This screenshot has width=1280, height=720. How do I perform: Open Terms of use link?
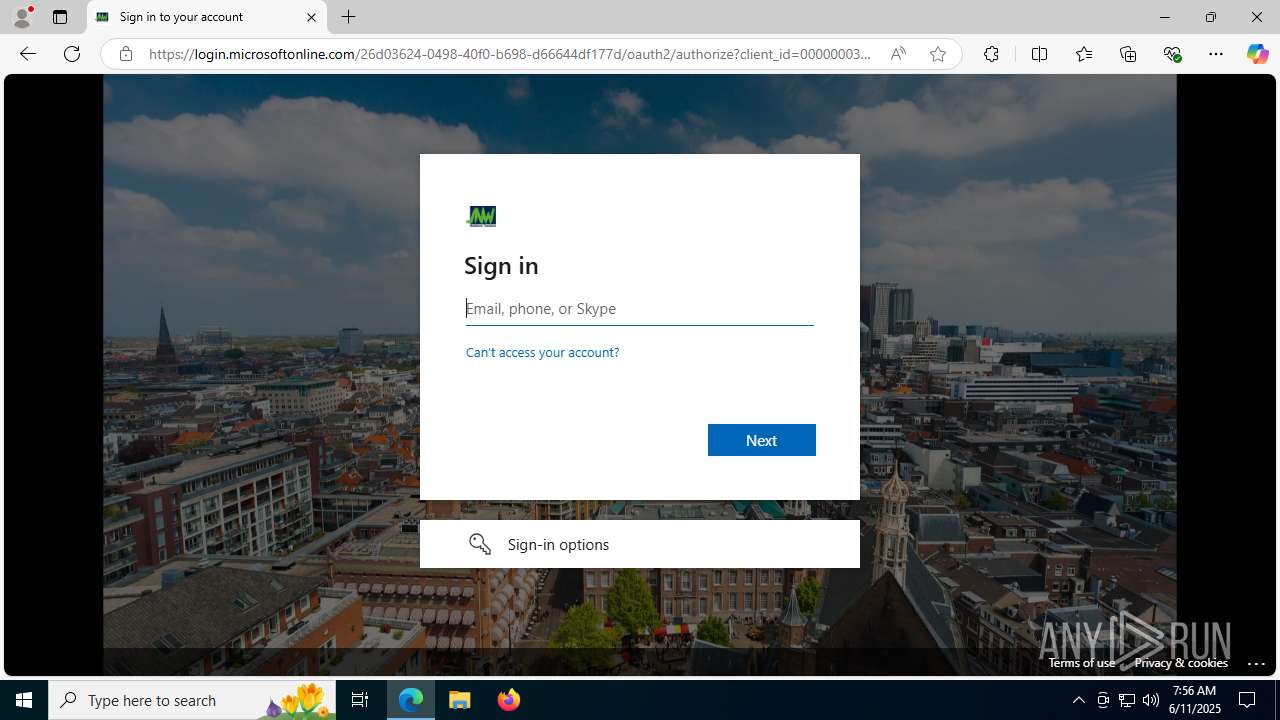[1081, 663]
